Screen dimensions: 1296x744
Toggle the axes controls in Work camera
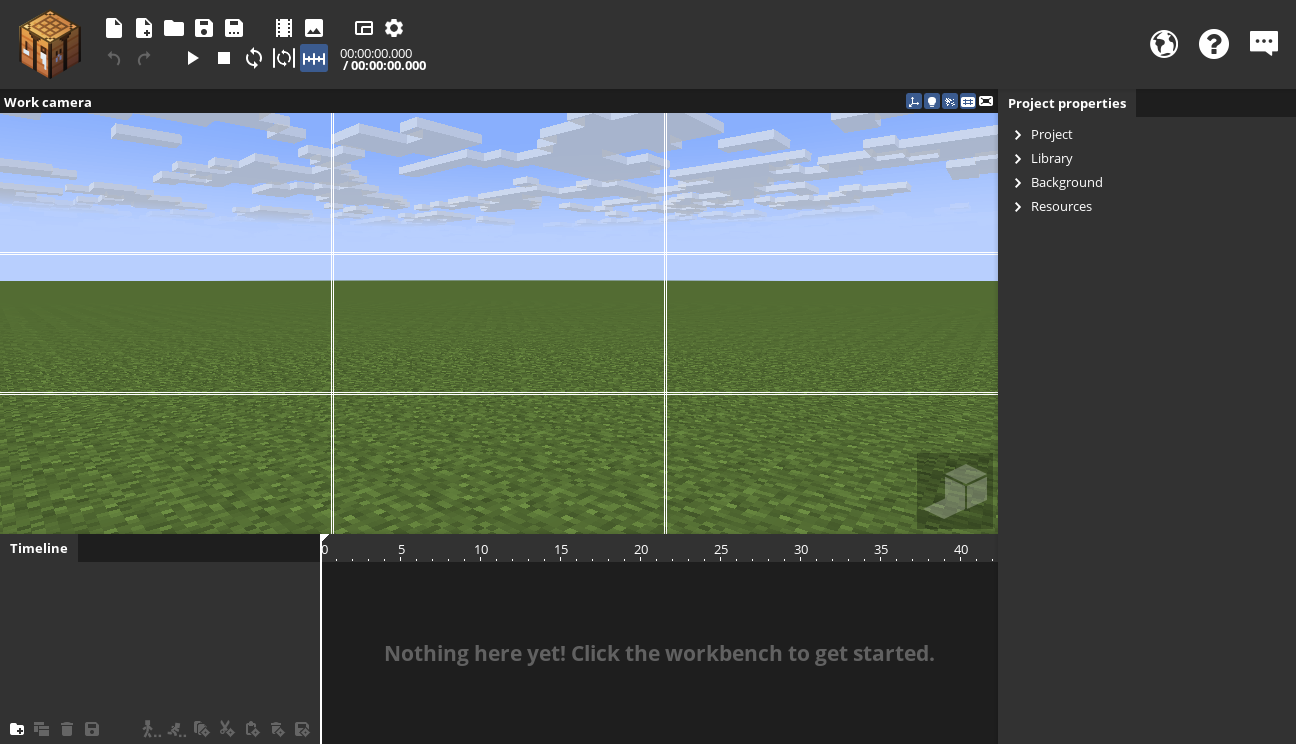(x=914, y=101)
